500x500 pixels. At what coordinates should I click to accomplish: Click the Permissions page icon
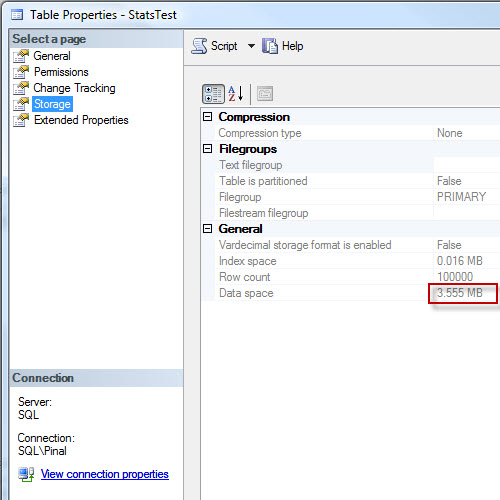[x=21, y=72]
